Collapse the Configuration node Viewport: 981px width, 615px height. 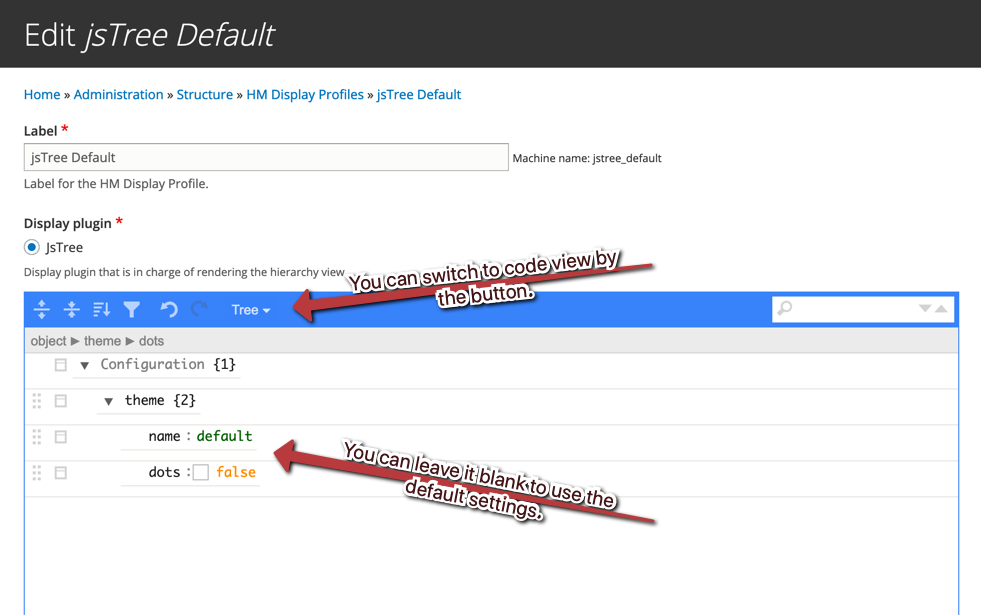click(x=84, y=365)
